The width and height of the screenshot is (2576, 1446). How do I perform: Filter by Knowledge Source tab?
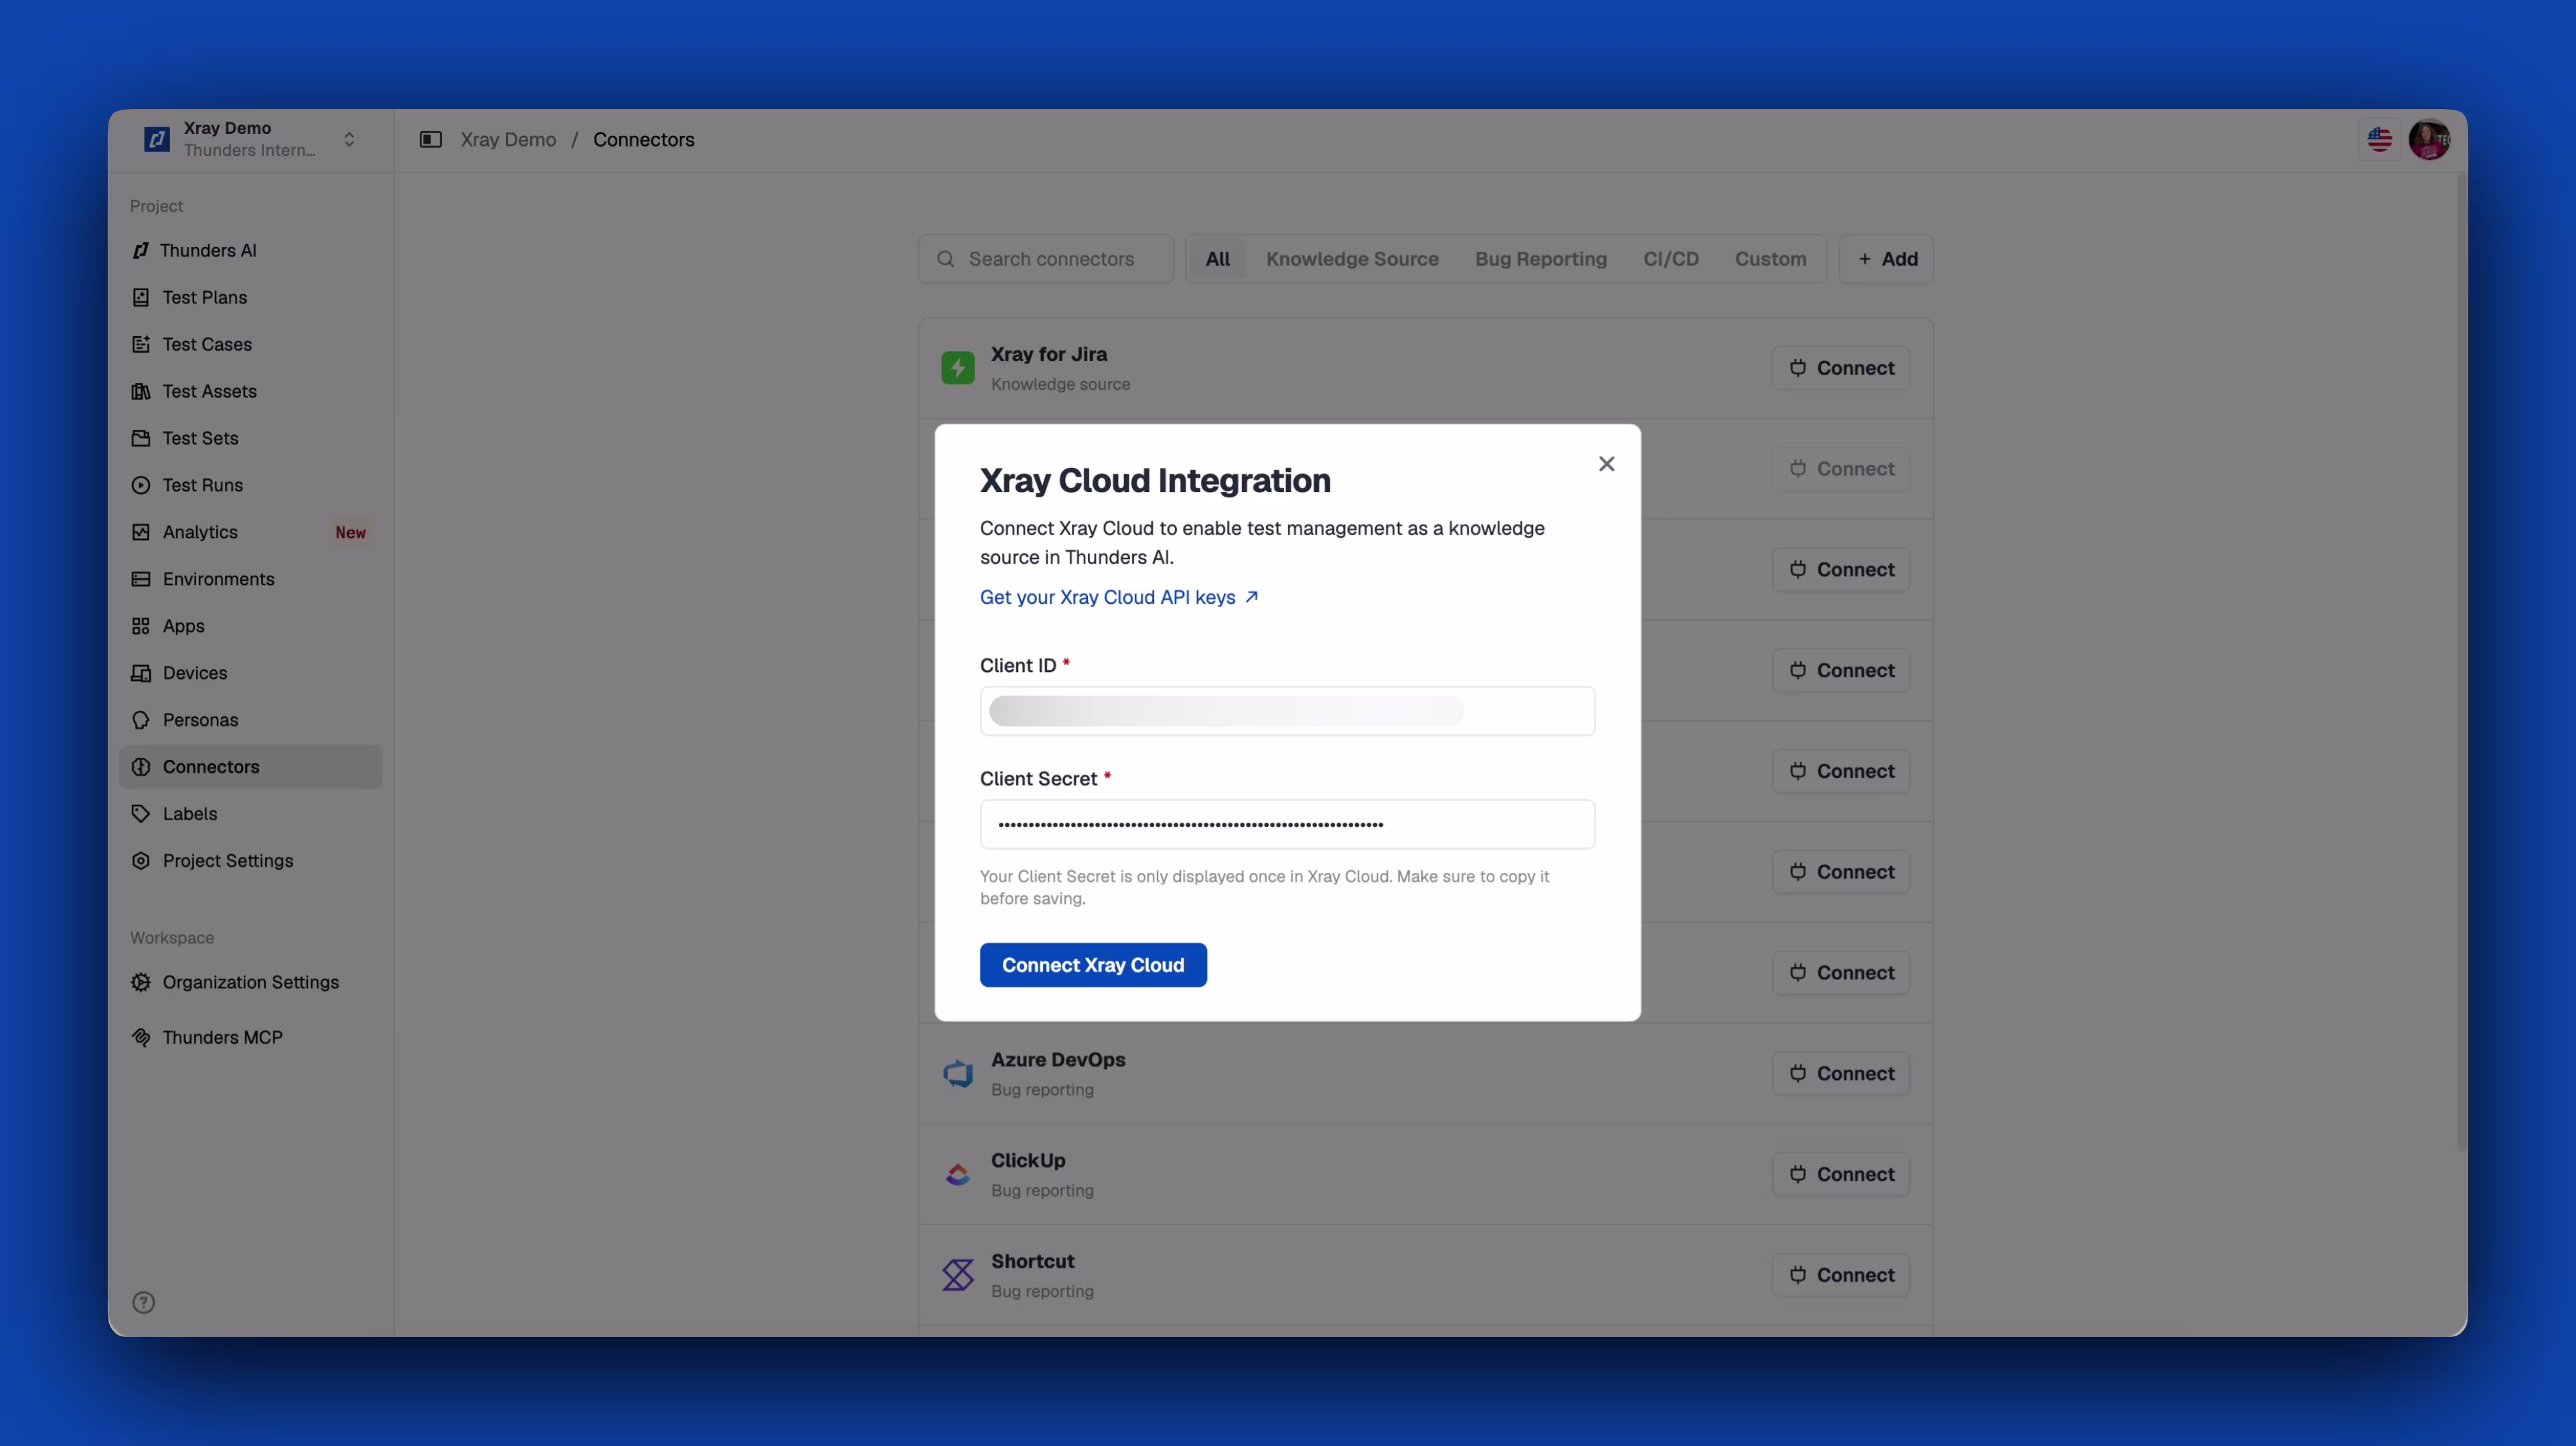1352,259
